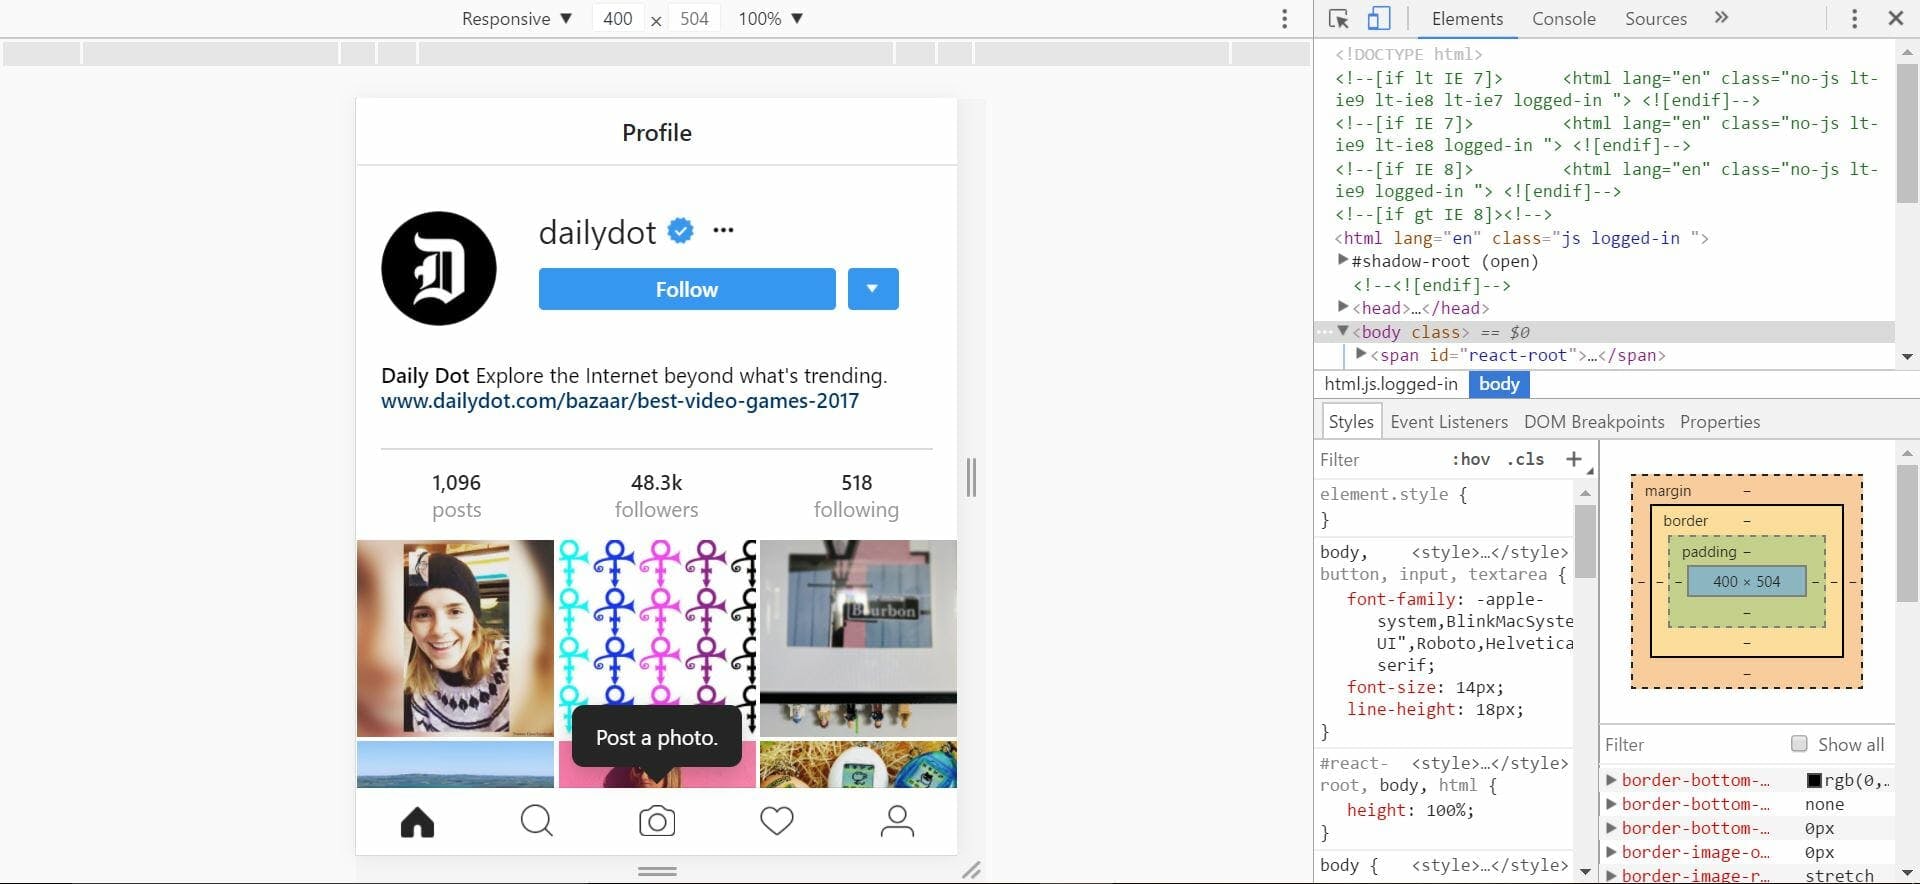Click the dailydot profile picture
Viewport: 1920px width, 884px height.
click(x=439, y=268)
